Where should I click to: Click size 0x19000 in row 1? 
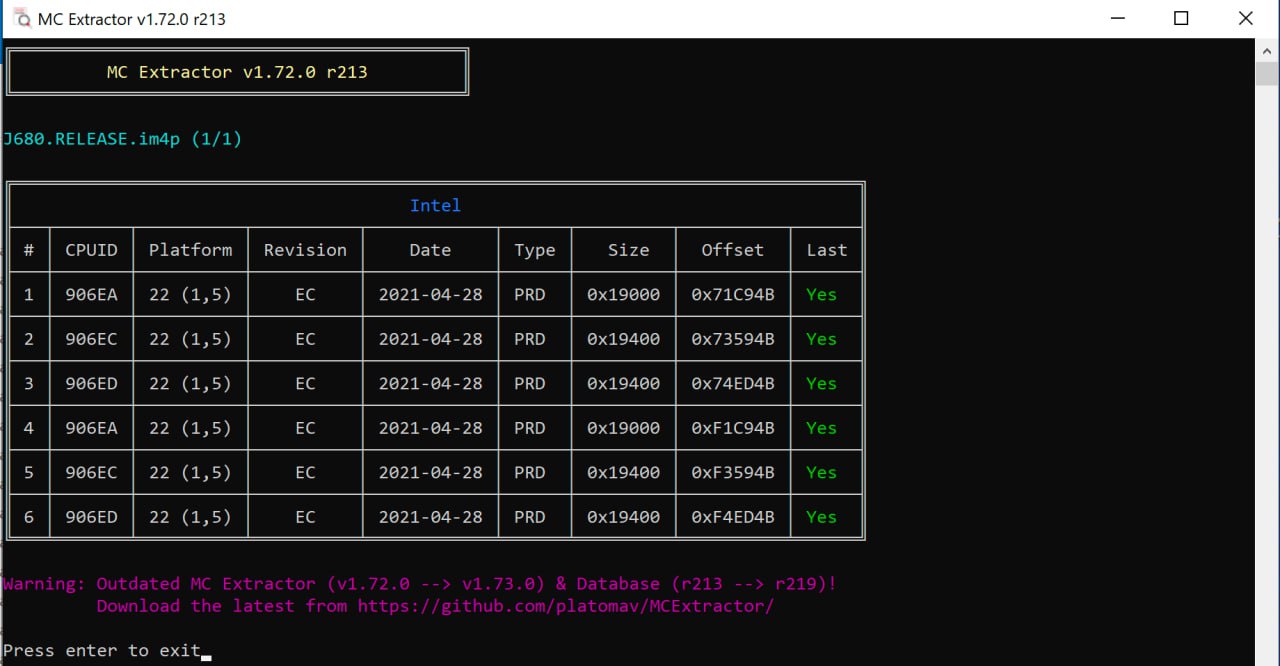623,295
